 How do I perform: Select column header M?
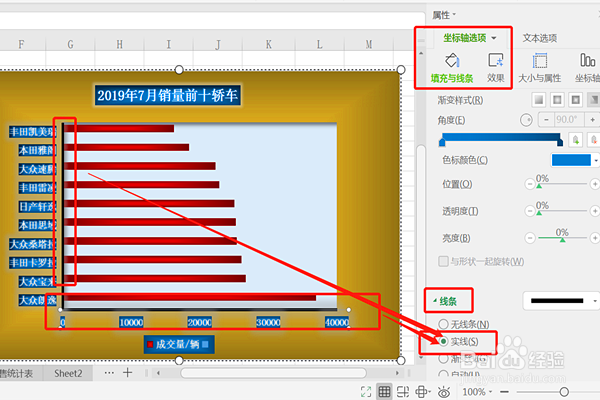[368, 45]
